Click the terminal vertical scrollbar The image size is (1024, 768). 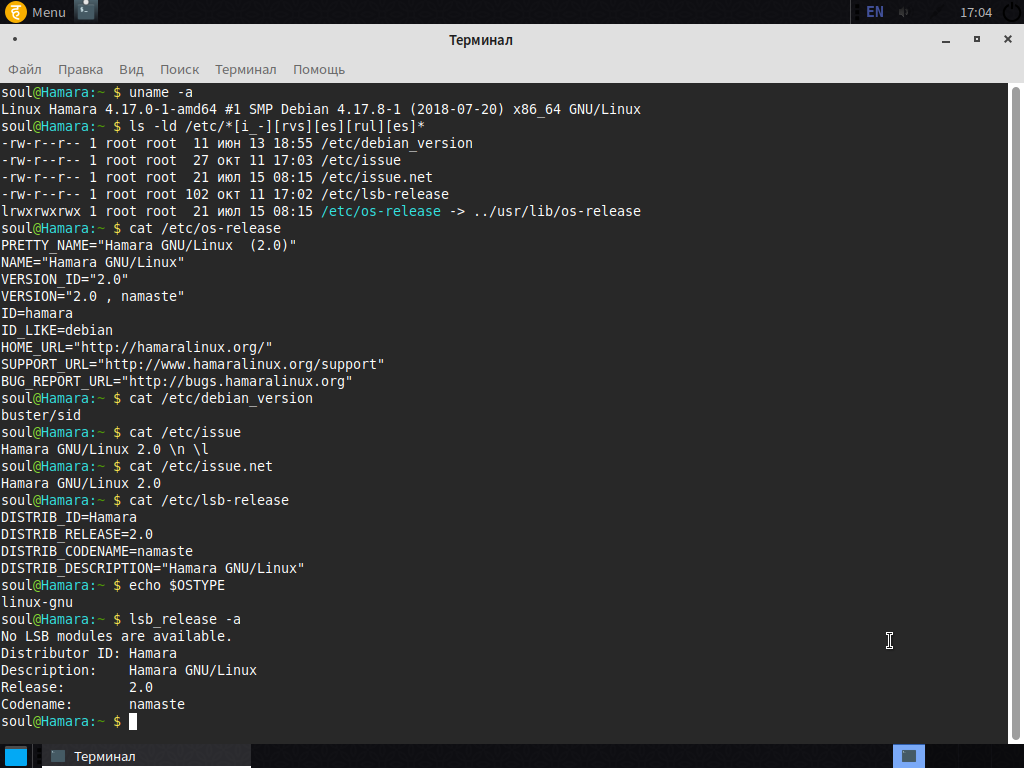click(x=1016, y=411)
